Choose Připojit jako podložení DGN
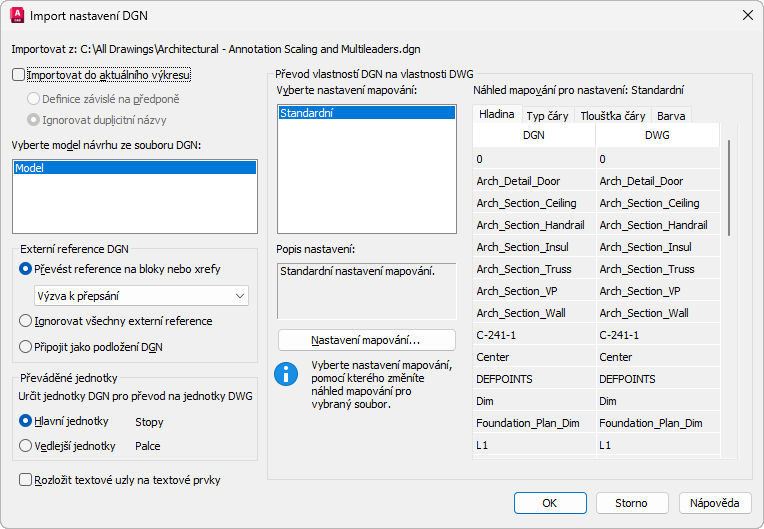The image size is (764, 529). 26,346
